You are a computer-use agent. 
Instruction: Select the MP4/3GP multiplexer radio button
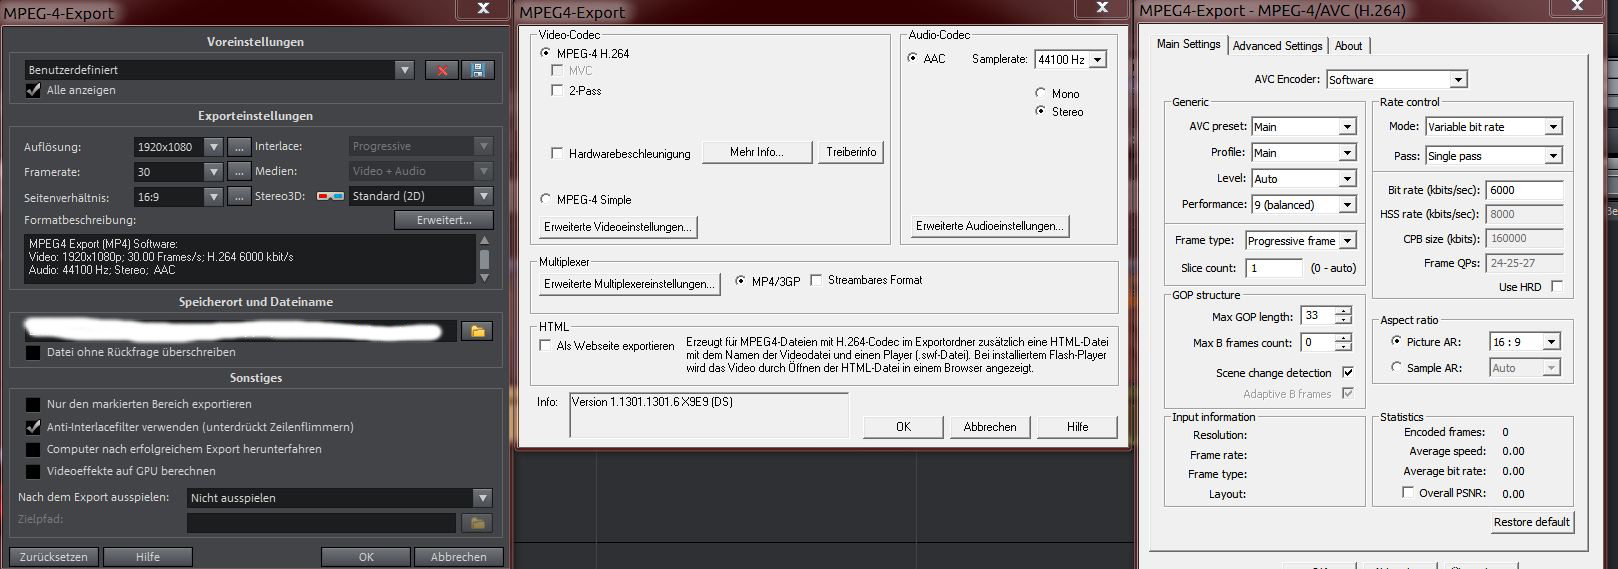[740, 281]
